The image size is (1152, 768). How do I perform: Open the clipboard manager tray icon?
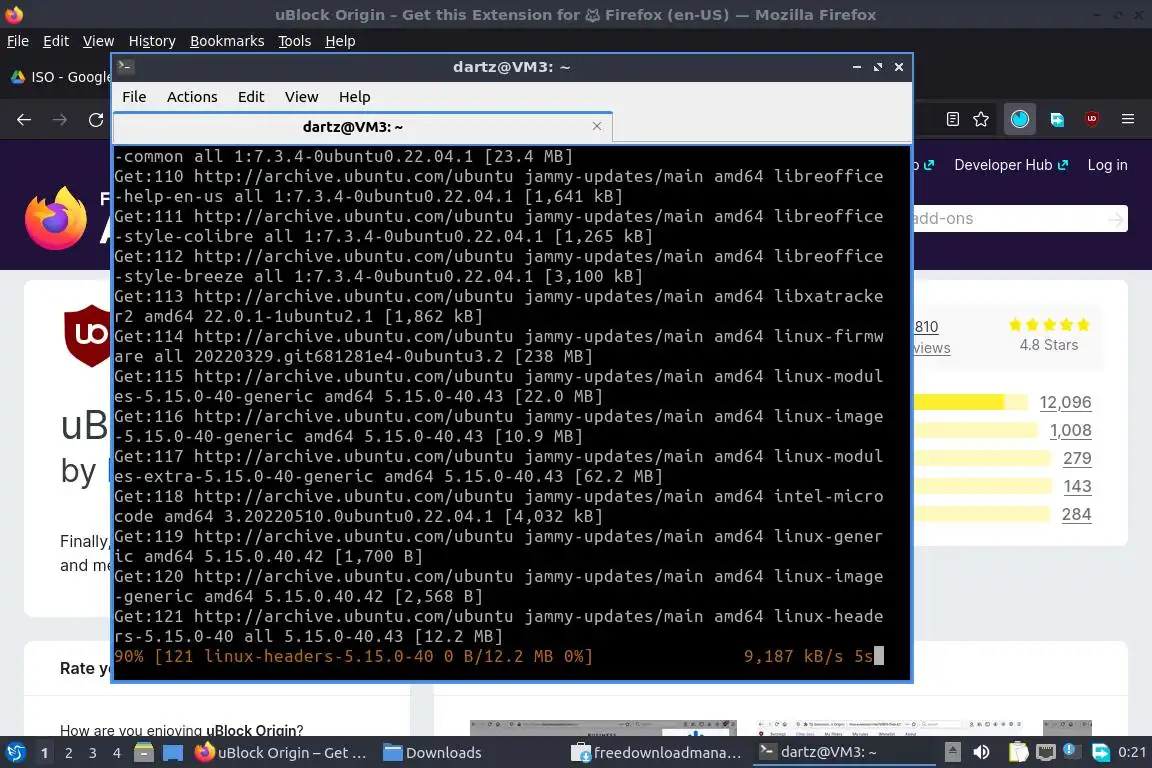1018,752
